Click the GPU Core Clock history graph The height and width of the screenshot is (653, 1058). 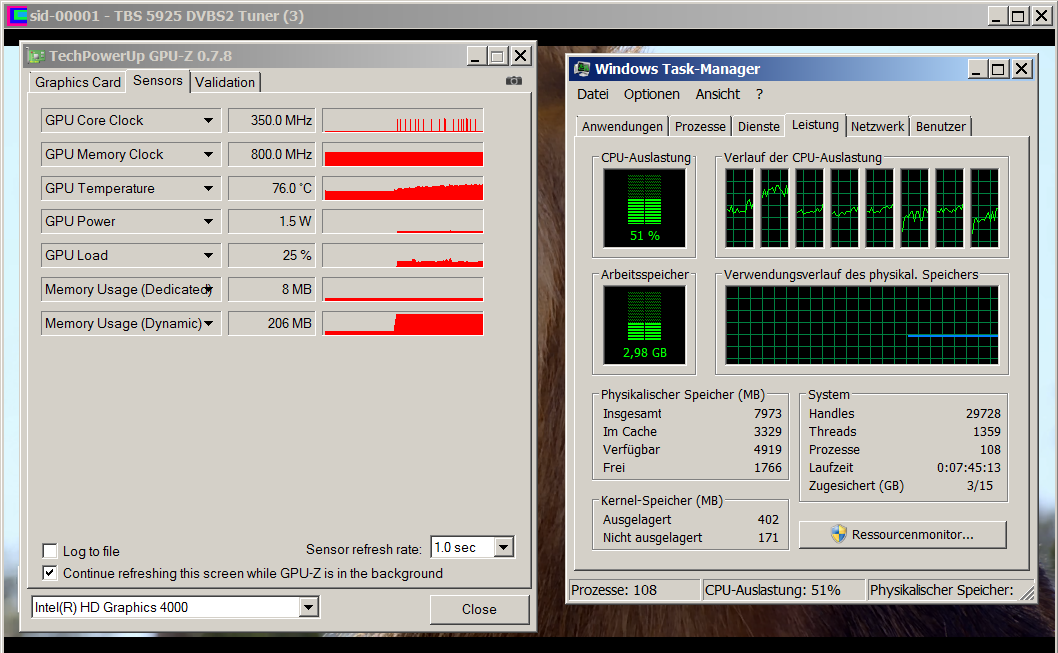(403, 121)
